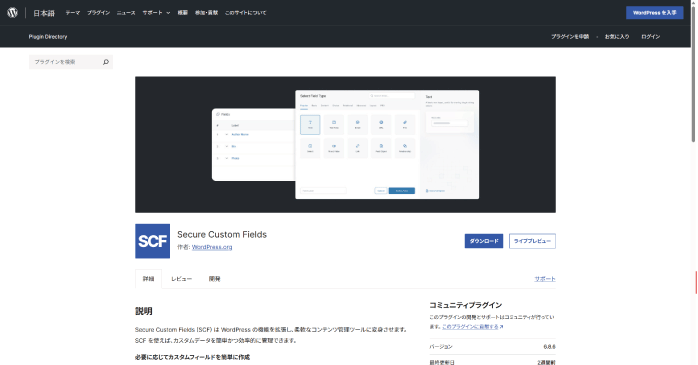Open the 参加・貢献 menu item

[207, 13]
